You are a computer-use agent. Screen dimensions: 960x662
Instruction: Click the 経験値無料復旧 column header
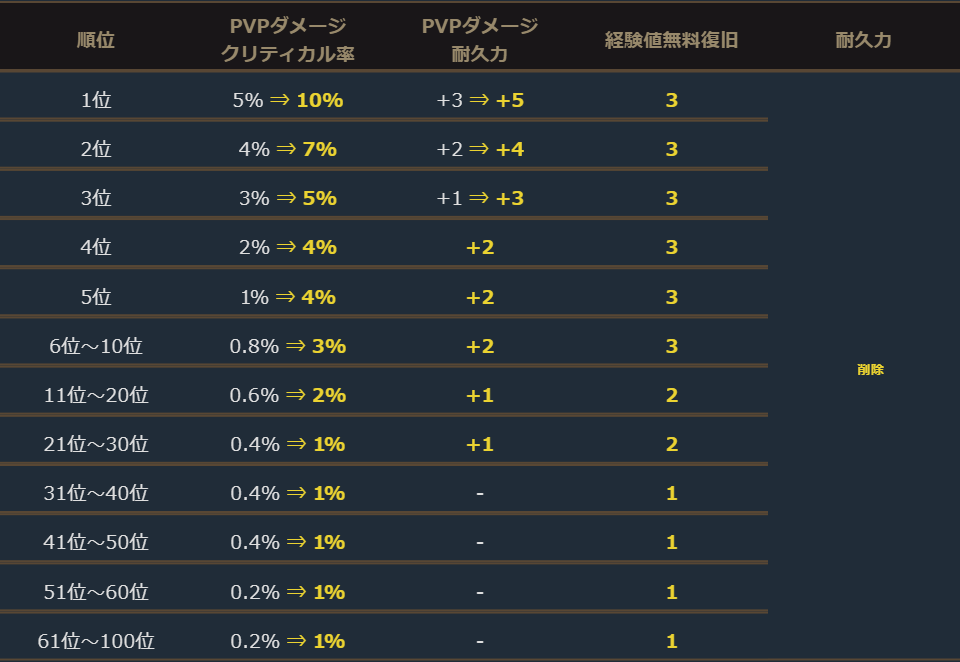(x=671, y=40)
